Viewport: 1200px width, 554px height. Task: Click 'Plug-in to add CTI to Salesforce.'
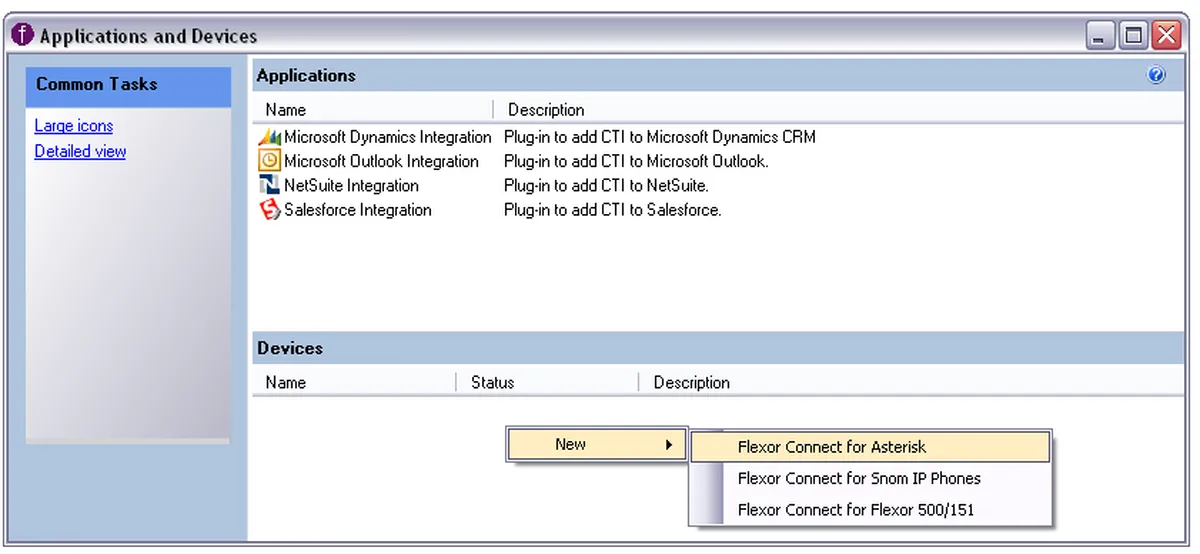click(x=613, y=210)
